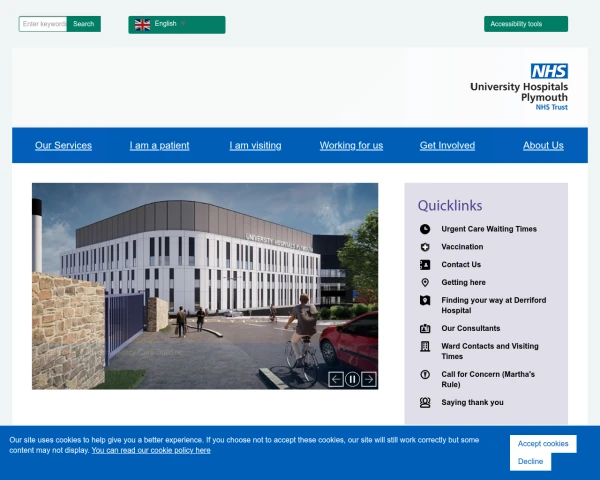Viewport: 600px width, 480px height.
Task: Open the Accessibility tools menu
Action: [526, 24]
